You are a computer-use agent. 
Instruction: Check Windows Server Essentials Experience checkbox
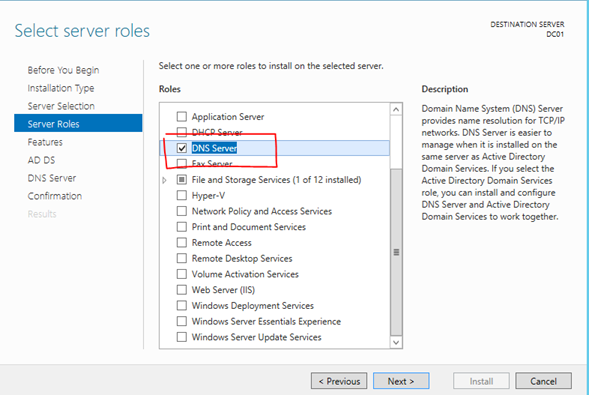(x=182, y=322)
